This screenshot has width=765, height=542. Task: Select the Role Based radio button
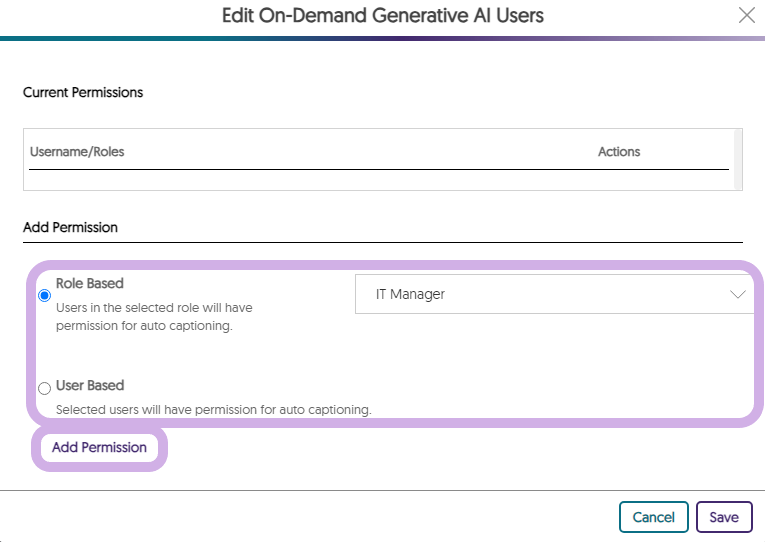point(44,296)
